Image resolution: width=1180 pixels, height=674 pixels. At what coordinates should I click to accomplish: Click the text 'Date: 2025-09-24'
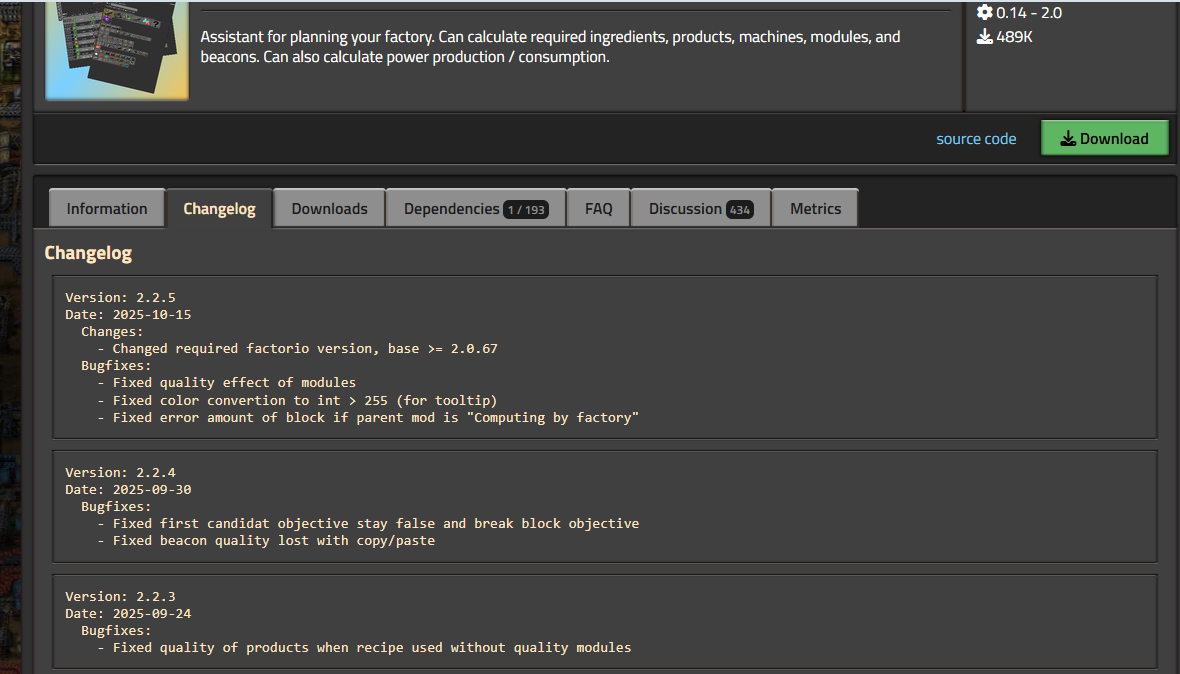point(128,613)
